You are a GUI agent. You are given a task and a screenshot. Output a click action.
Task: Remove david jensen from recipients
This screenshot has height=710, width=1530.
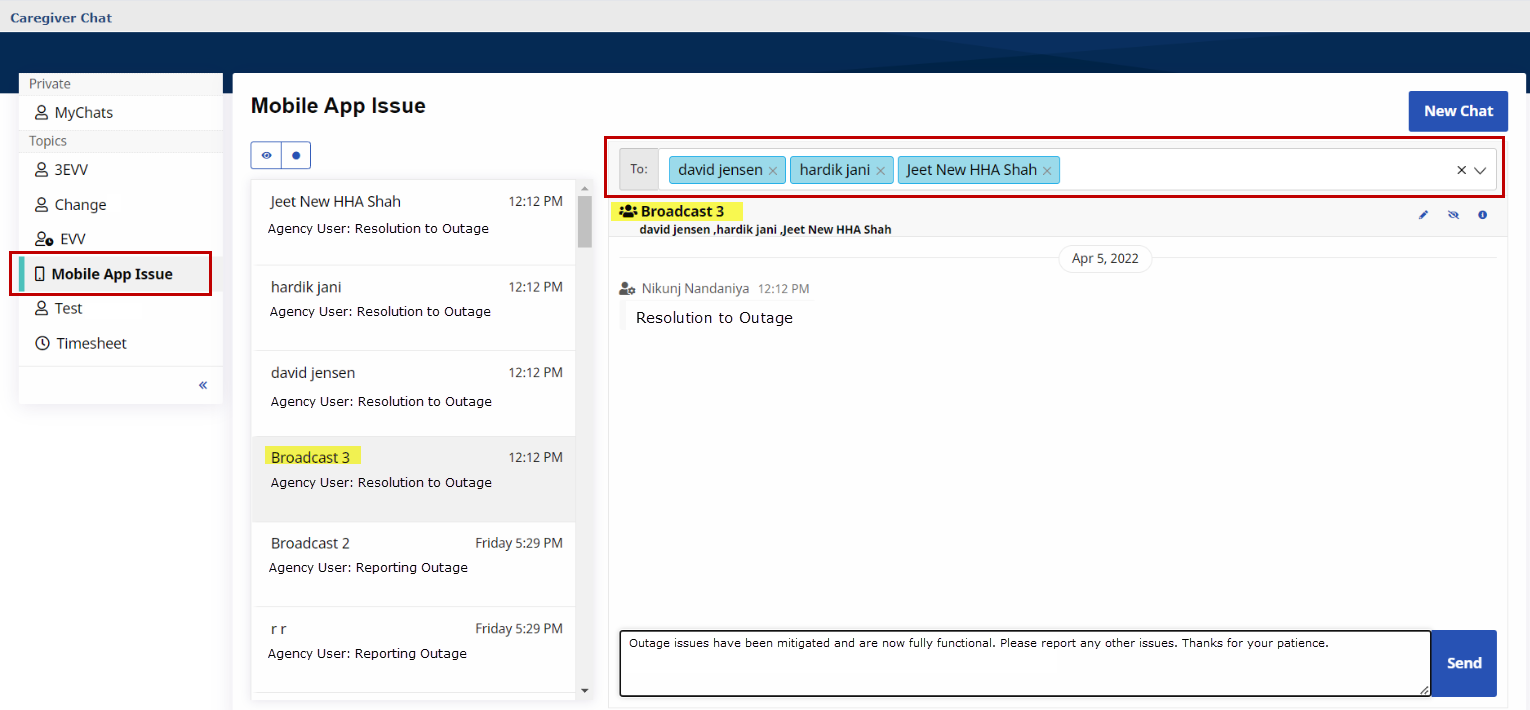click(x=772, y=171)
